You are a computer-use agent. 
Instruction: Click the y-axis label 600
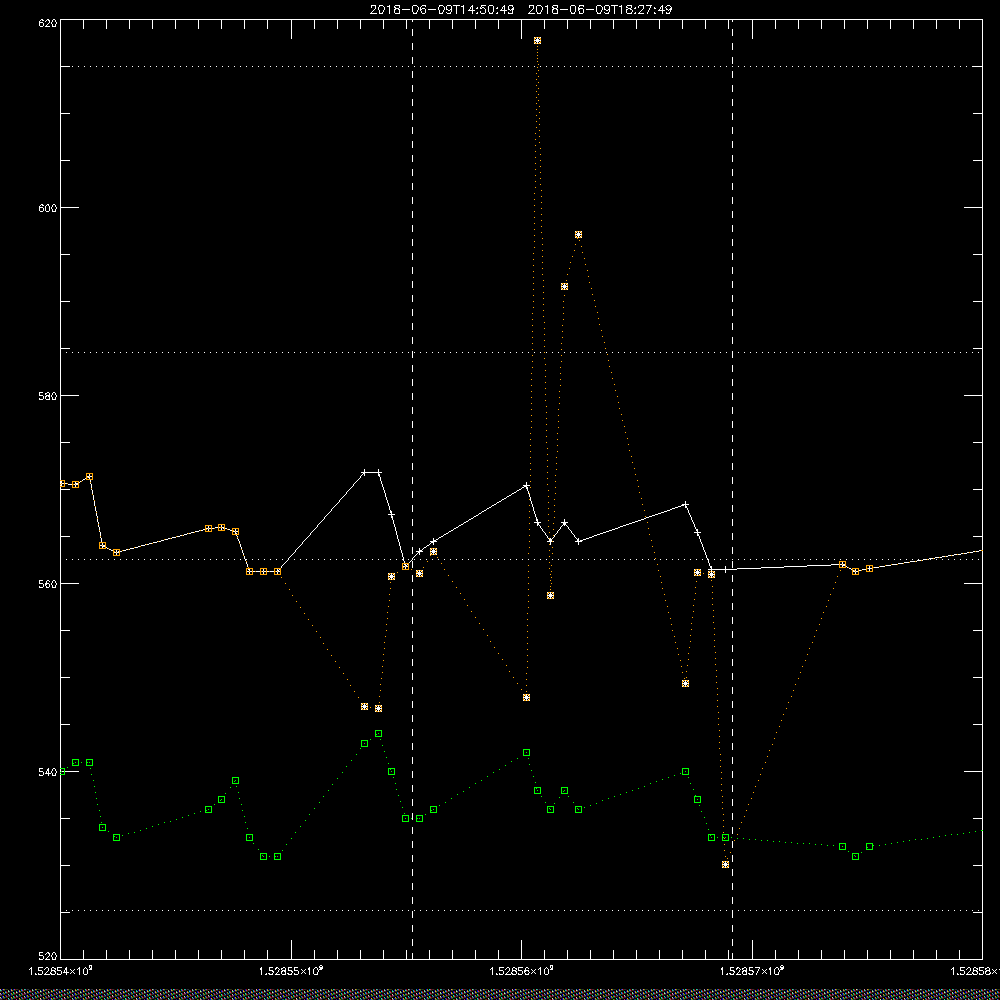tap(48, 208)
